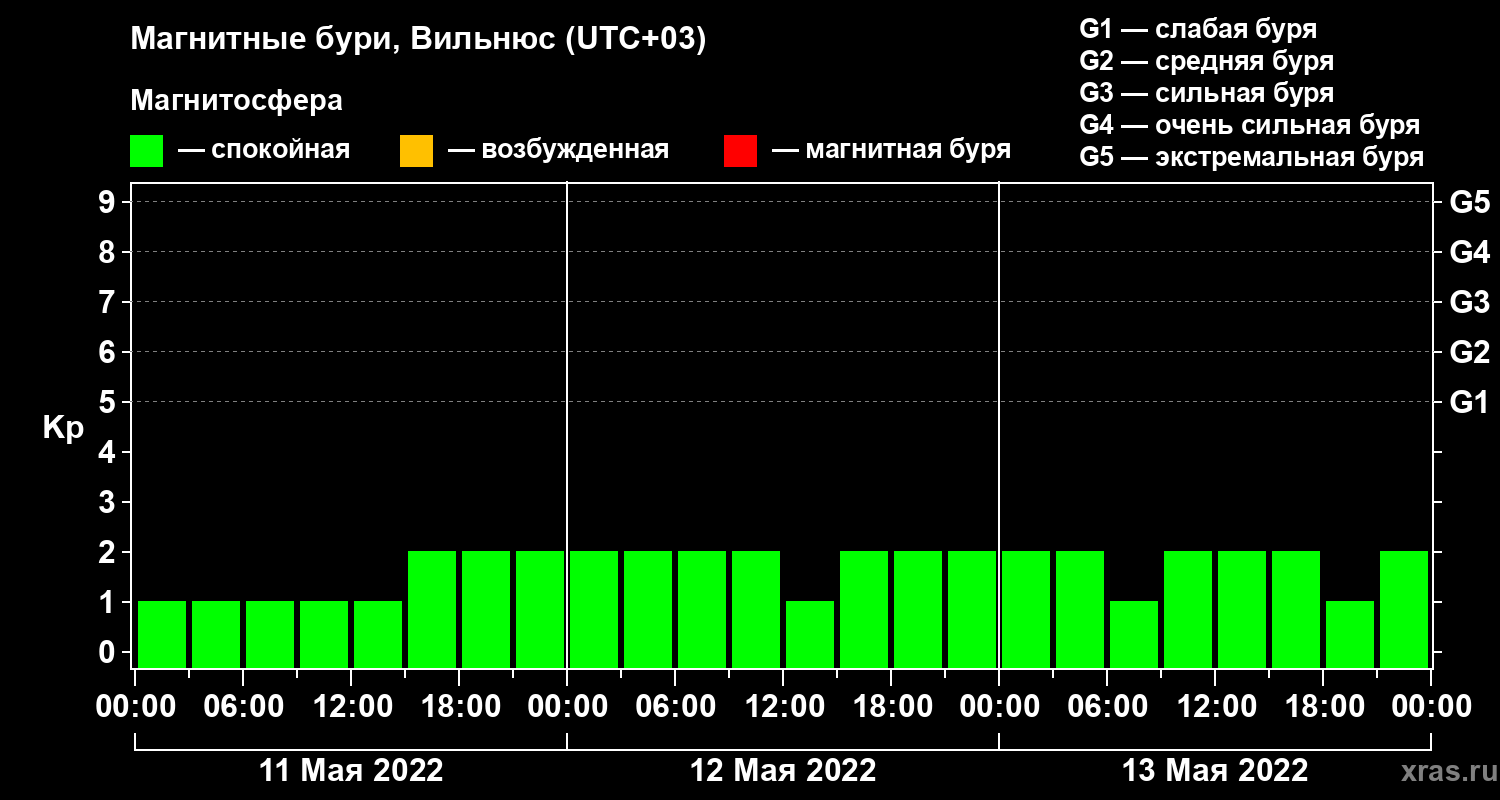Click the 'G1' label on the right axis
Viewport: 1500px width, 800px height.
pyautogui.click(x=1469, y=402)
